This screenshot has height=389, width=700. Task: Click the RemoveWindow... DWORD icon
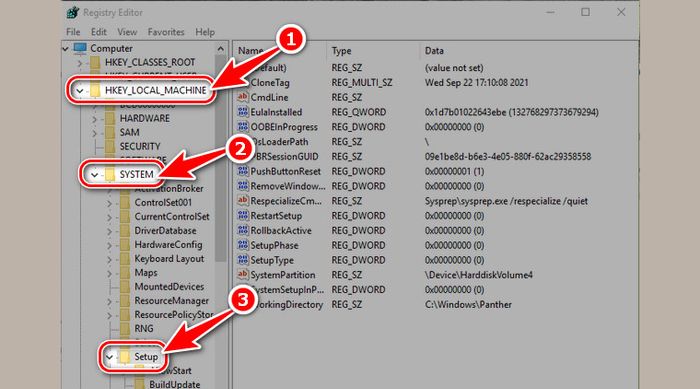click(x=242, y=186)
